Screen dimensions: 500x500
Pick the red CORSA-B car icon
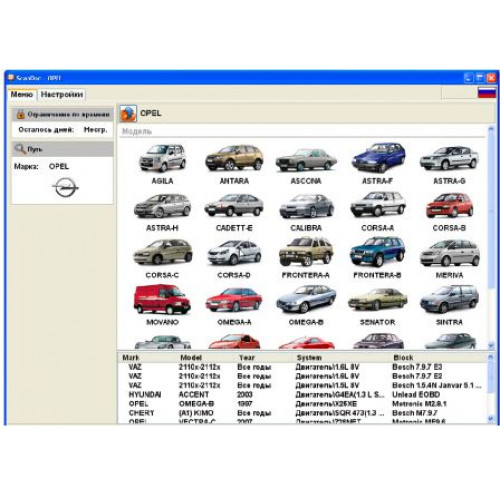pos(449,205)
